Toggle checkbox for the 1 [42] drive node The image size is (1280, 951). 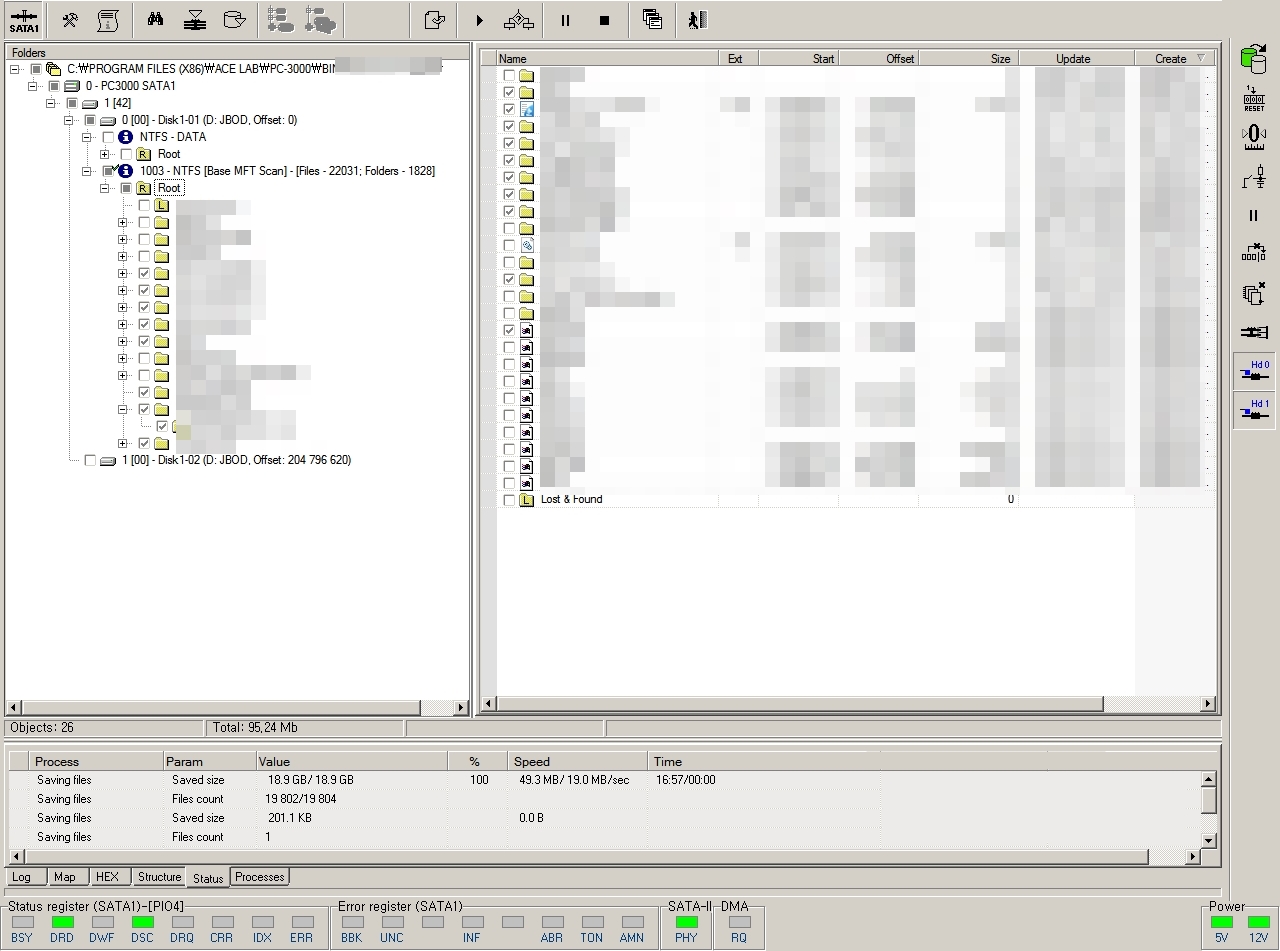pos(72,103)
